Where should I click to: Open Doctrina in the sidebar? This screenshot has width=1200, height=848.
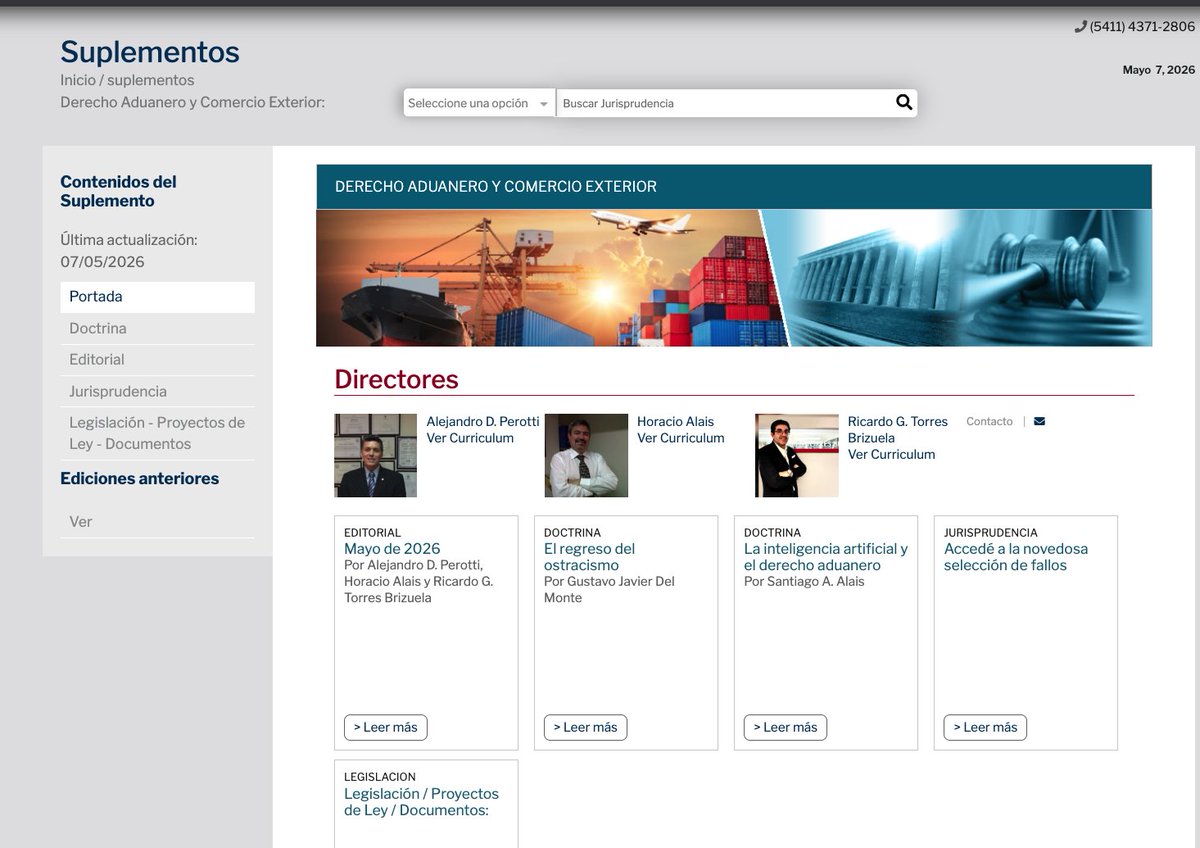click(x=157, y=328)
